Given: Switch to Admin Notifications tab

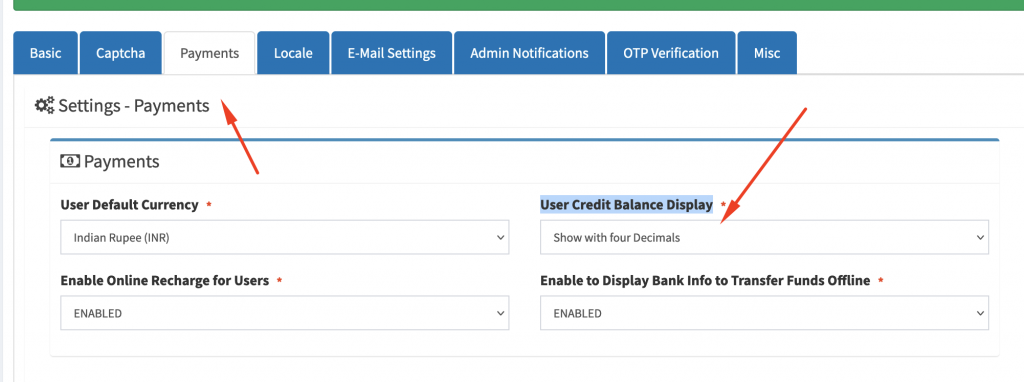Looking at the screenshot, I should click(530, 53).
